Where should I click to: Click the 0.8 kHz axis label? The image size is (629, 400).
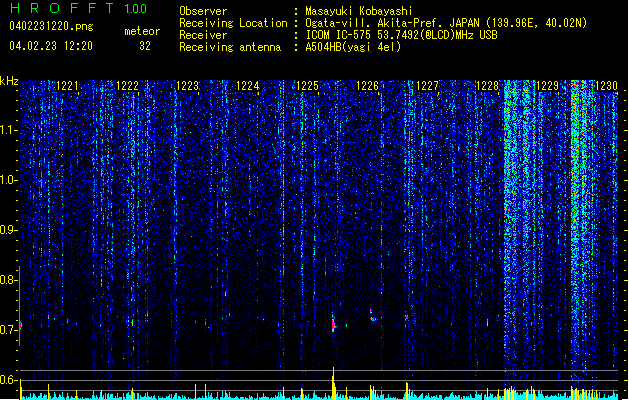point(9,280)
